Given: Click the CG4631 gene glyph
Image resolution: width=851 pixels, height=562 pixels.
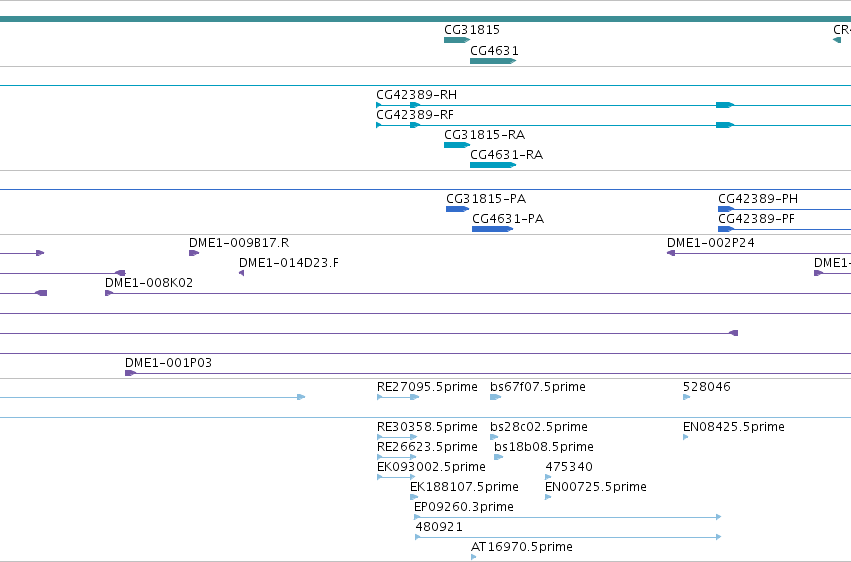Looking at the screenshot, I should point(493,61).
